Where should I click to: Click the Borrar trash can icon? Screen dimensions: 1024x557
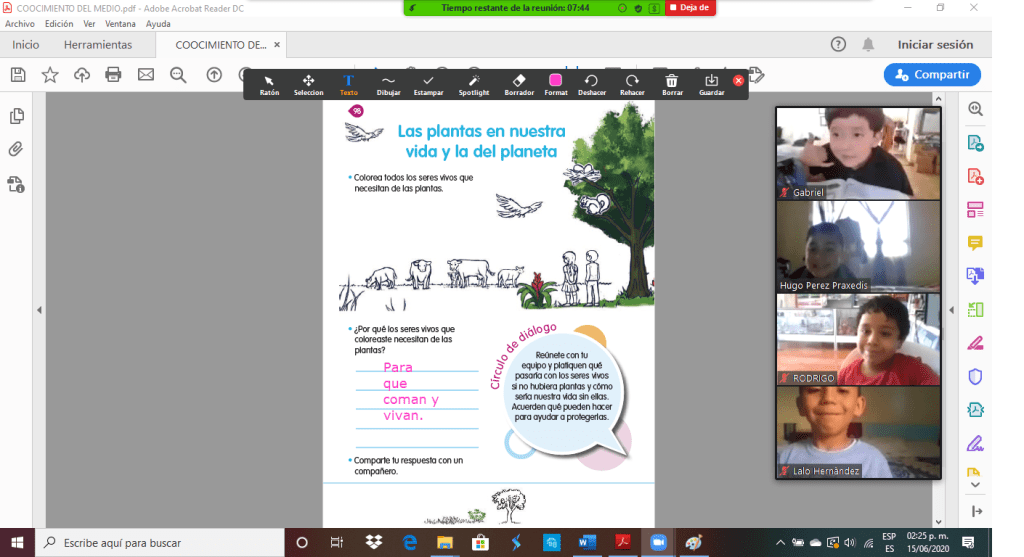tap(672, 84)
